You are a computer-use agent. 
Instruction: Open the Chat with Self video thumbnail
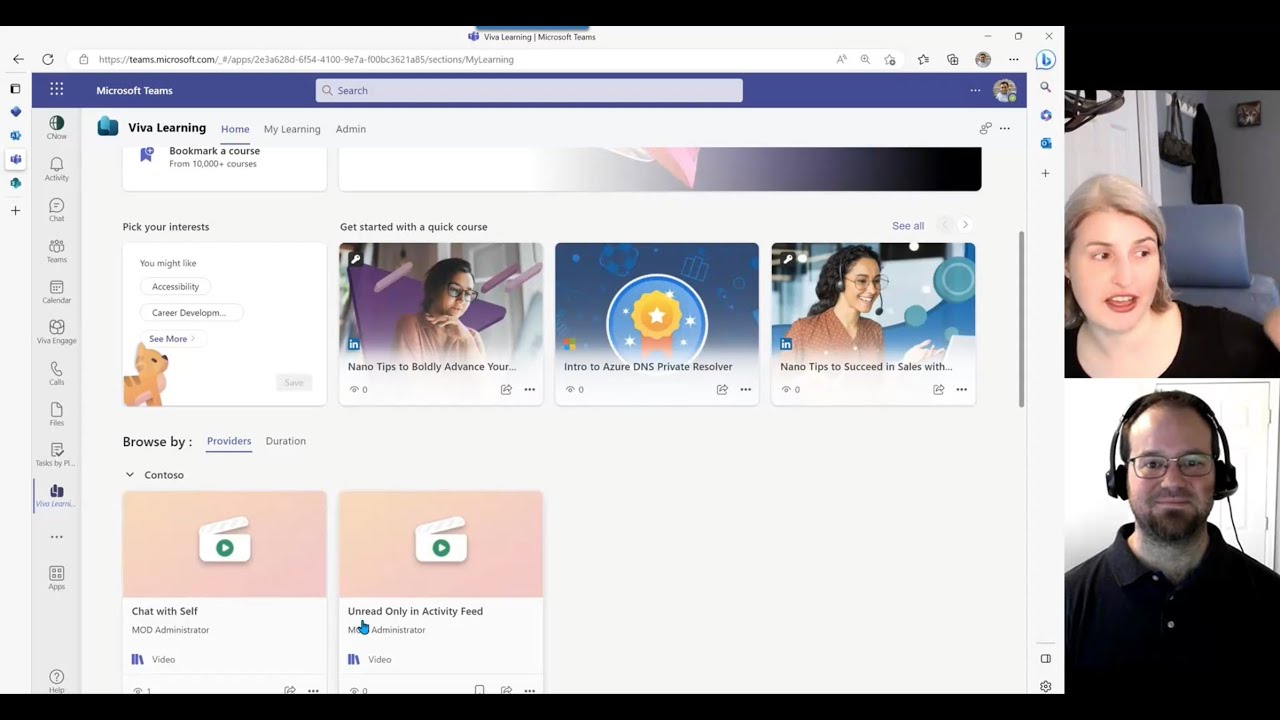pyautogui.click(x=224, y=544)
